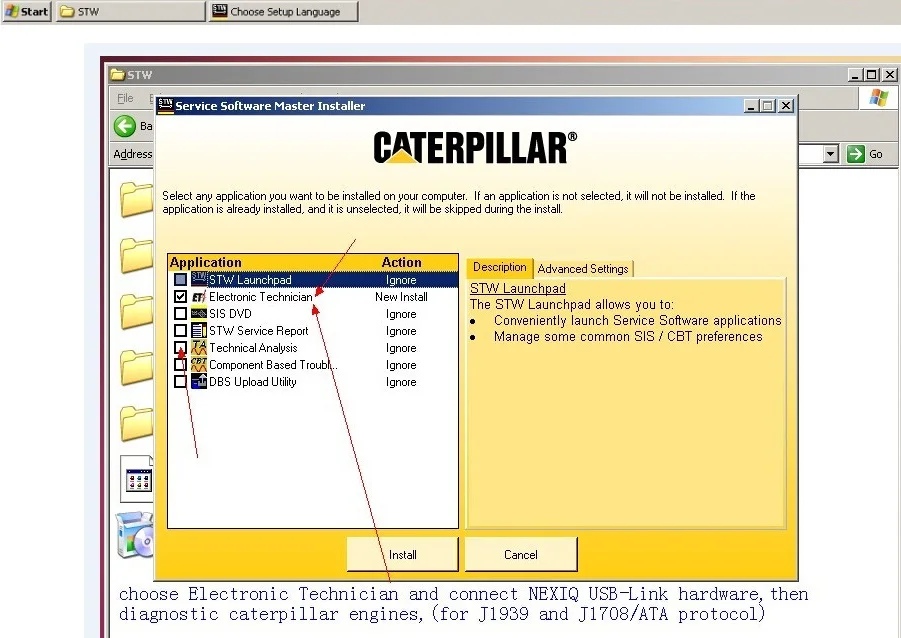Switch to the Description tab
This screenshot has height=638, width=901.
(499, 267)
